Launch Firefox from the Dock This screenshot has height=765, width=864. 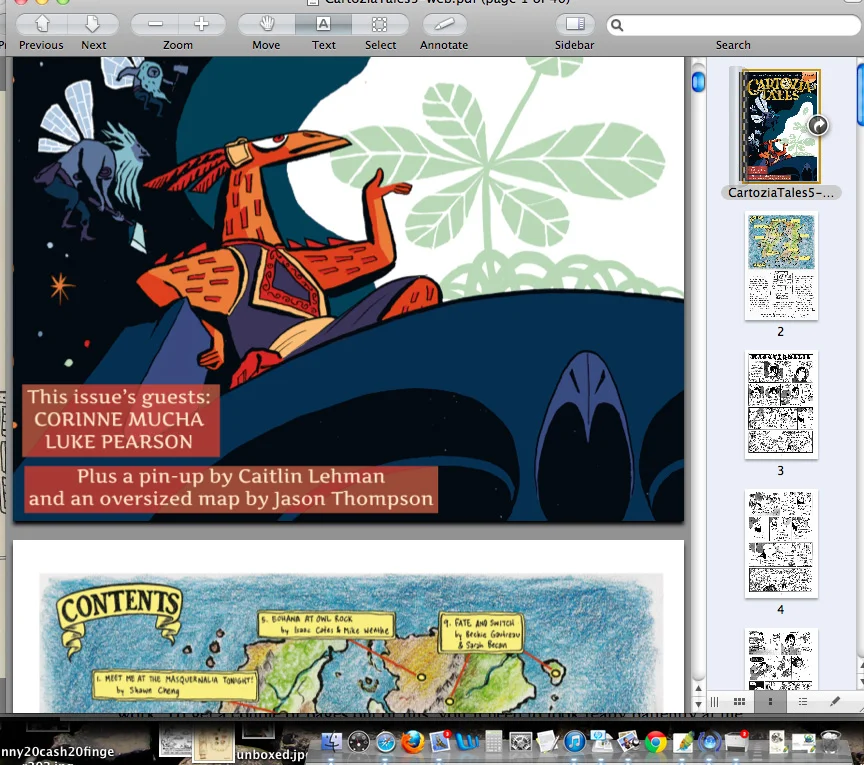413,742
